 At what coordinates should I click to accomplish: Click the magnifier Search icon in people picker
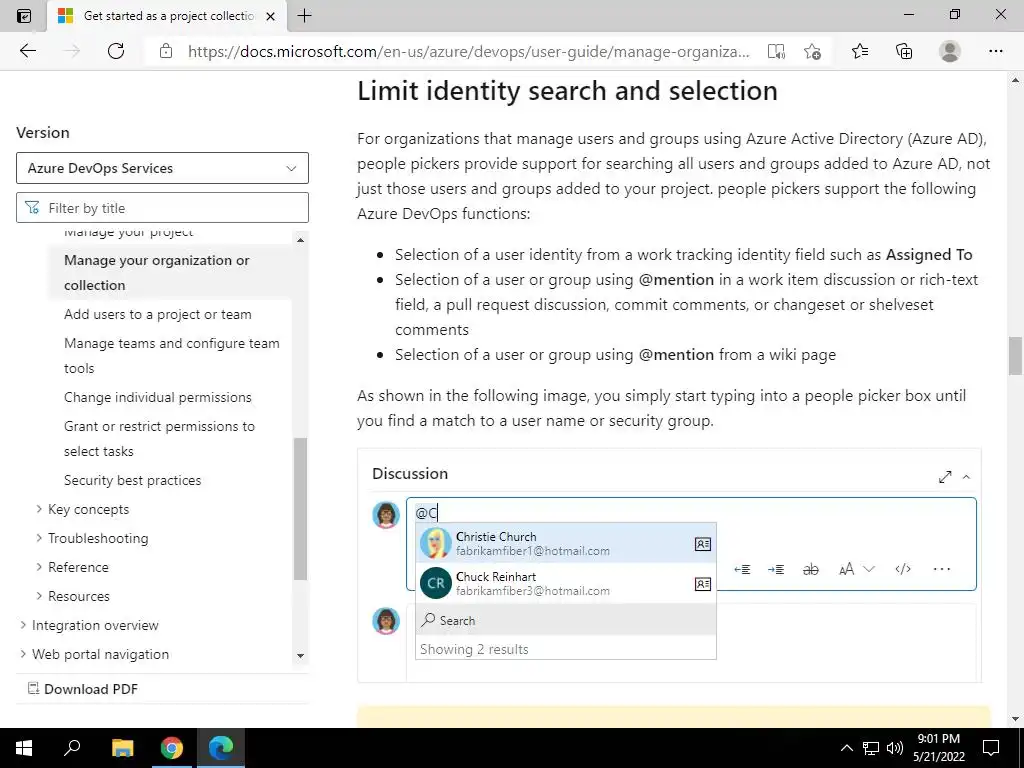pos(428,620)
